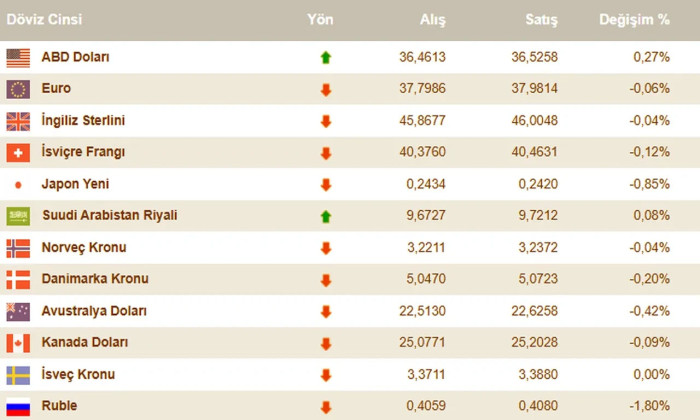Click the Satış column header
700x420 pixels.
542,20
